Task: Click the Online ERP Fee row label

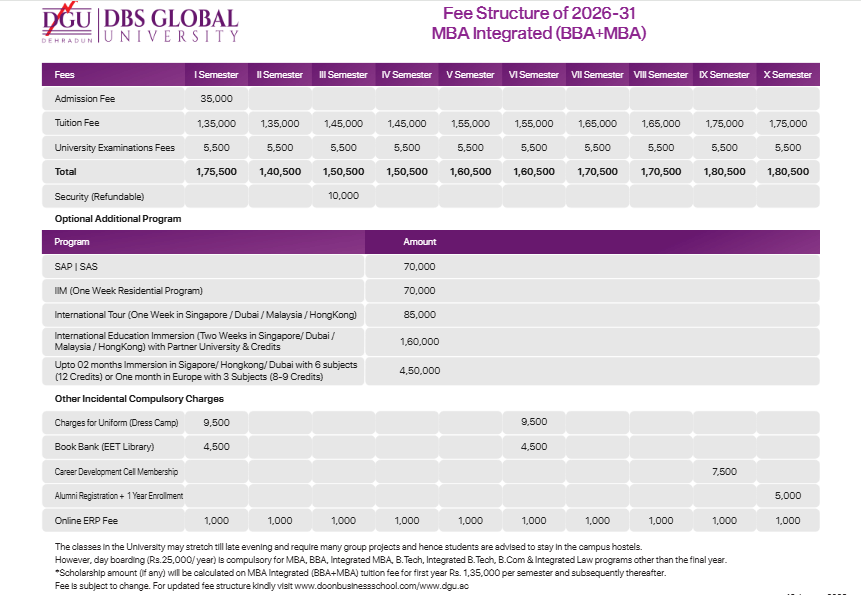Action: tap(89, 520)
